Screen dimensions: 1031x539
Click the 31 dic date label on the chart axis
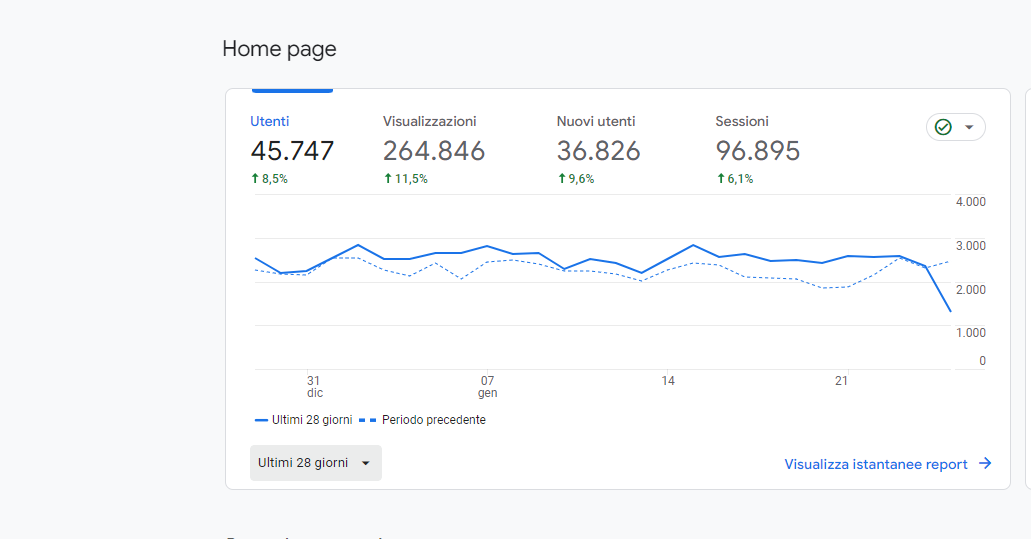[x=314, y=386]
